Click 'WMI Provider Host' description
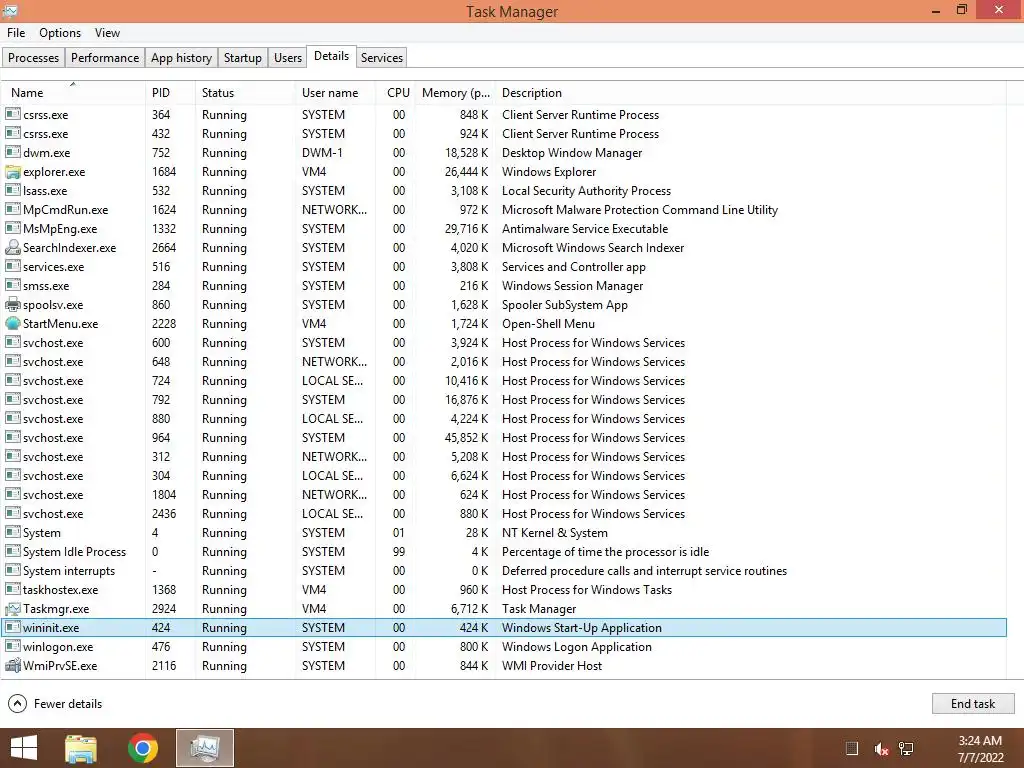1024x768 pixels. (x=552, y=665)
